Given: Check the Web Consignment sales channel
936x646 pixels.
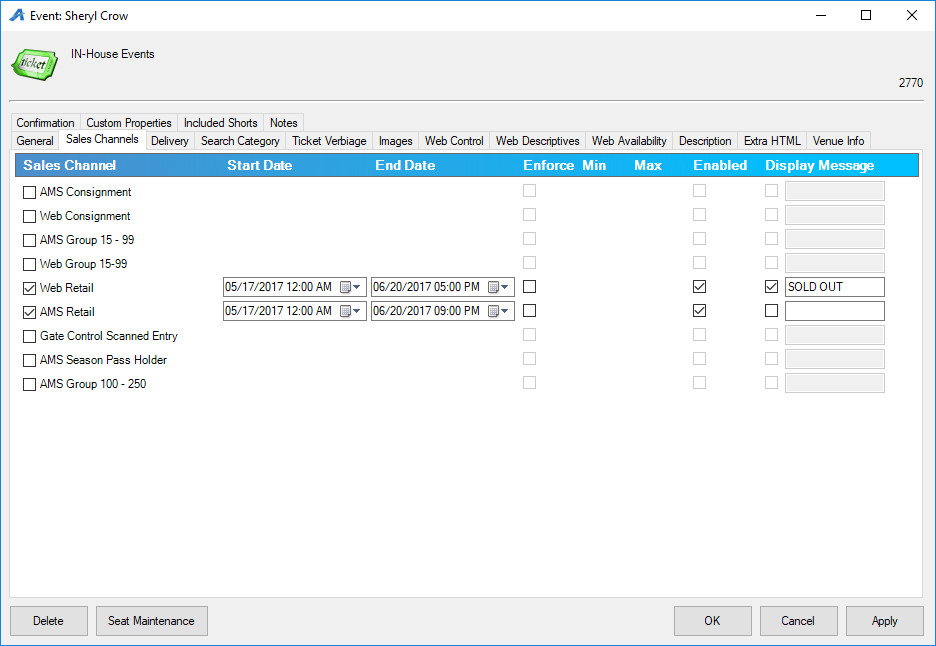Looking at the screenshot, I should pyautogui.click(x=29, y=216).
